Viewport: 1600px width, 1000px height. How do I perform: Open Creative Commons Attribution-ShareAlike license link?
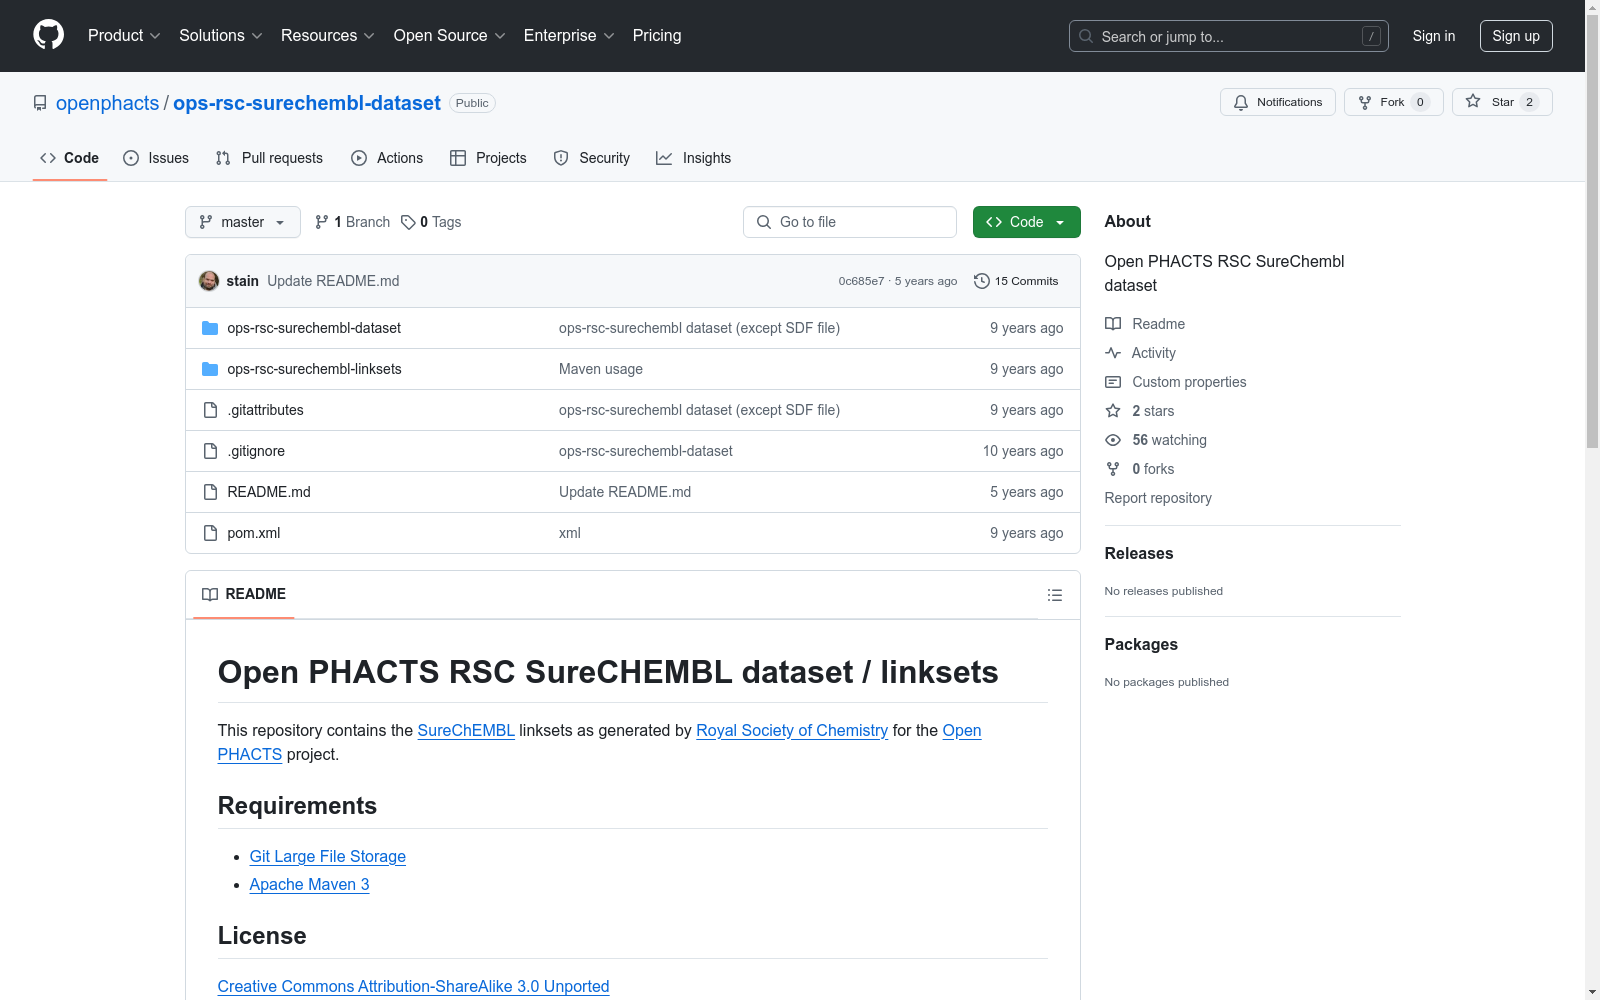(414, 986)
